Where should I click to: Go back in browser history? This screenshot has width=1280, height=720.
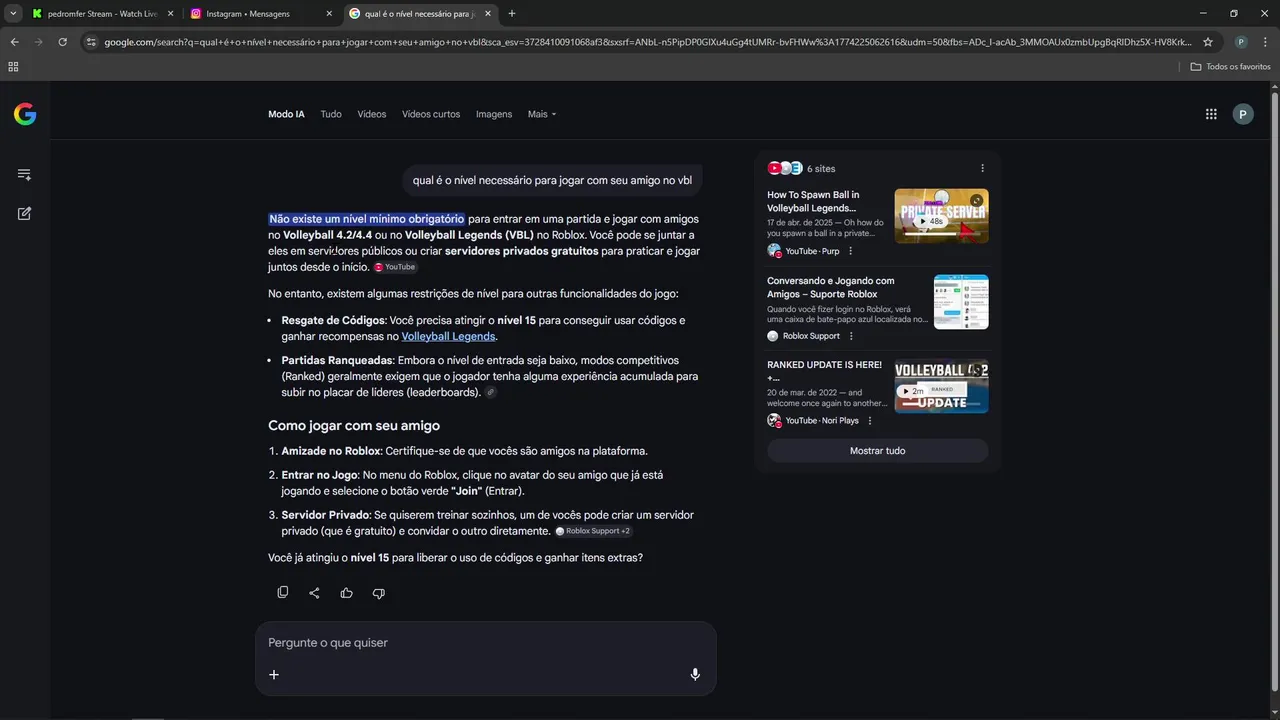[14, 42]
